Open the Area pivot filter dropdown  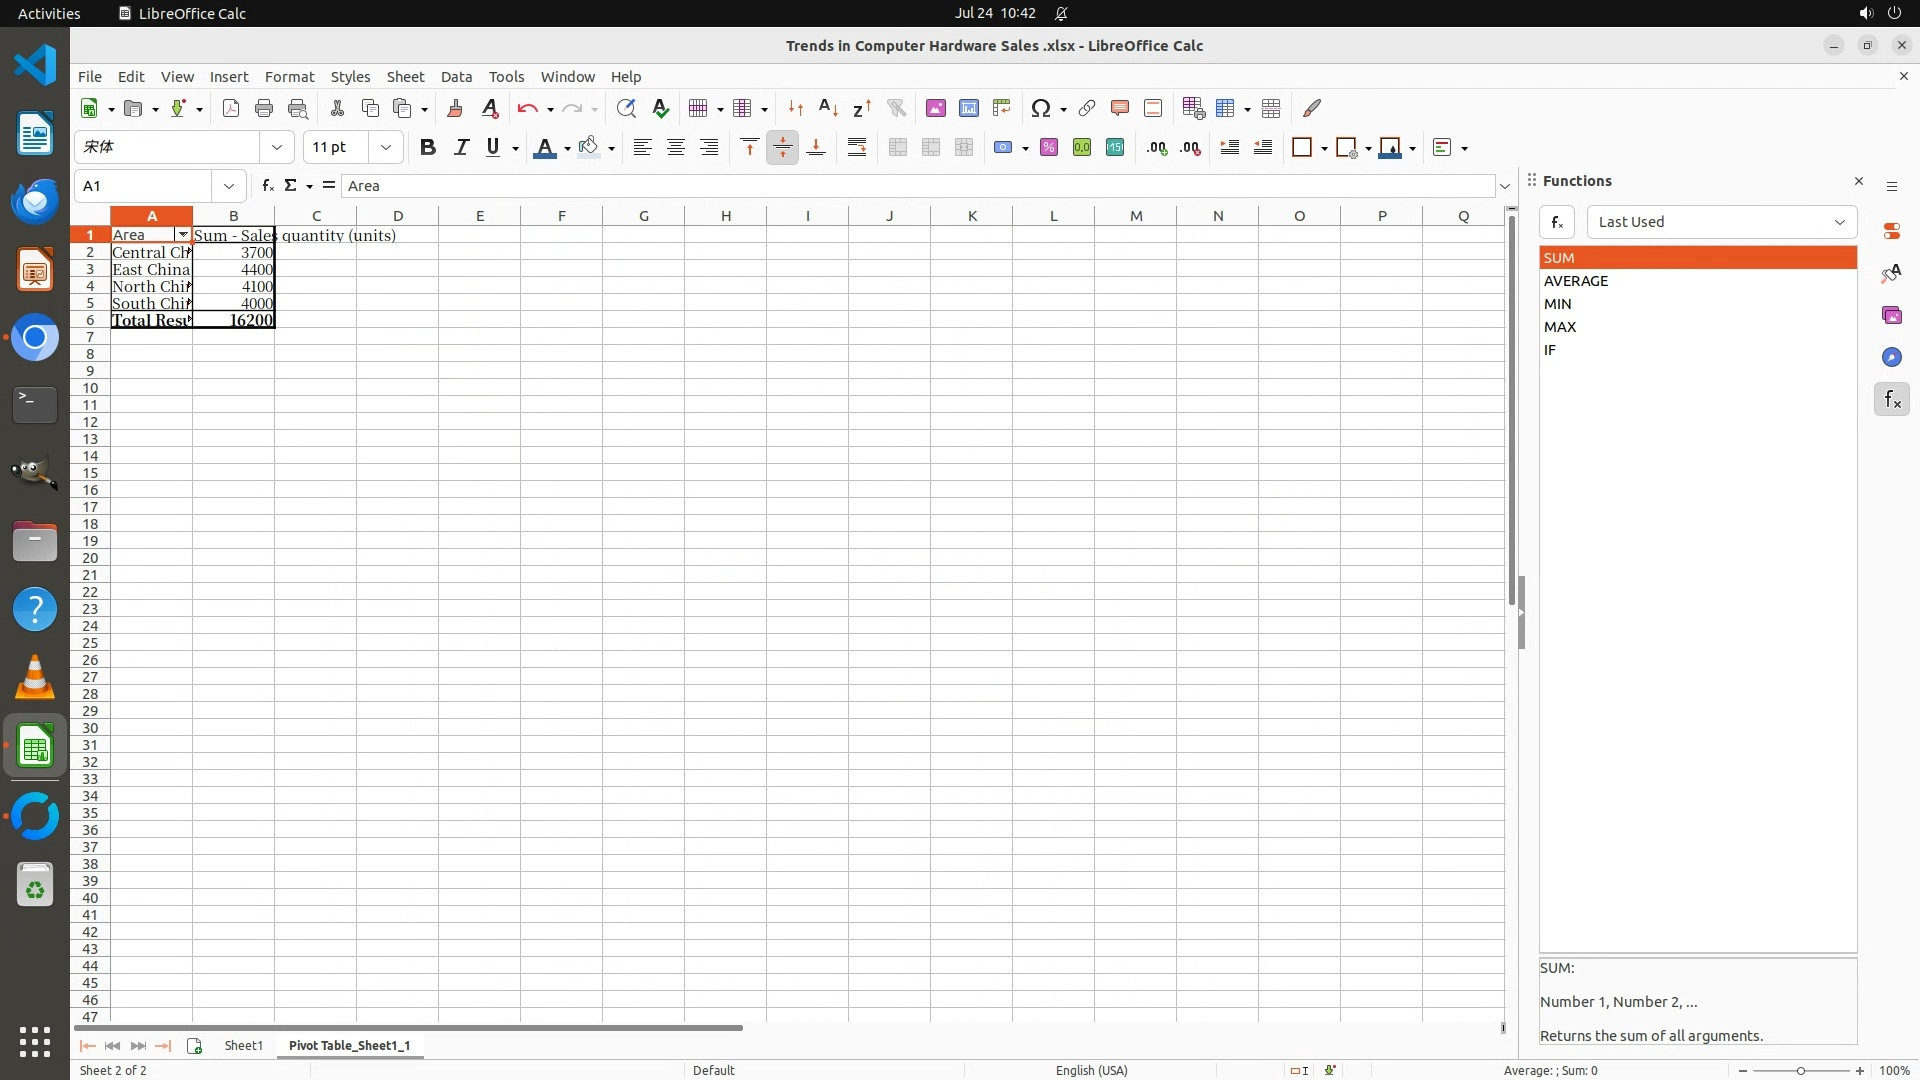pyautogui.click(x=182, y=234)
